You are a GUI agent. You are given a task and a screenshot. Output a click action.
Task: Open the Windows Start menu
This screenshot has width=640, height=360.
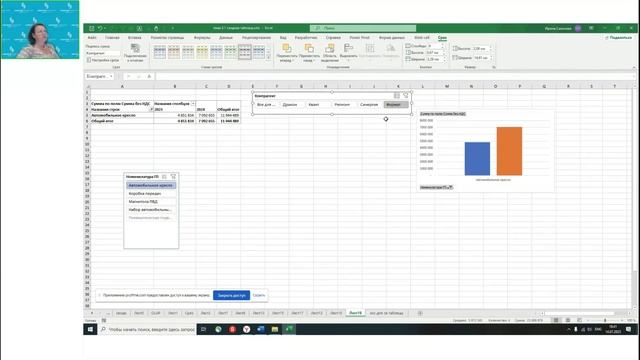point(90,329)
